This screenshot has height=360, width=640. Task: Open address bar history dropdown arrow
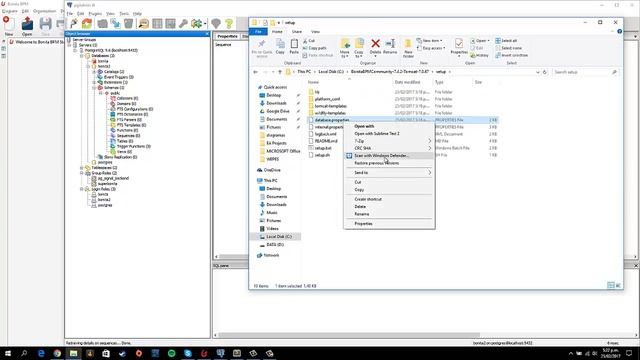point(538,72)
